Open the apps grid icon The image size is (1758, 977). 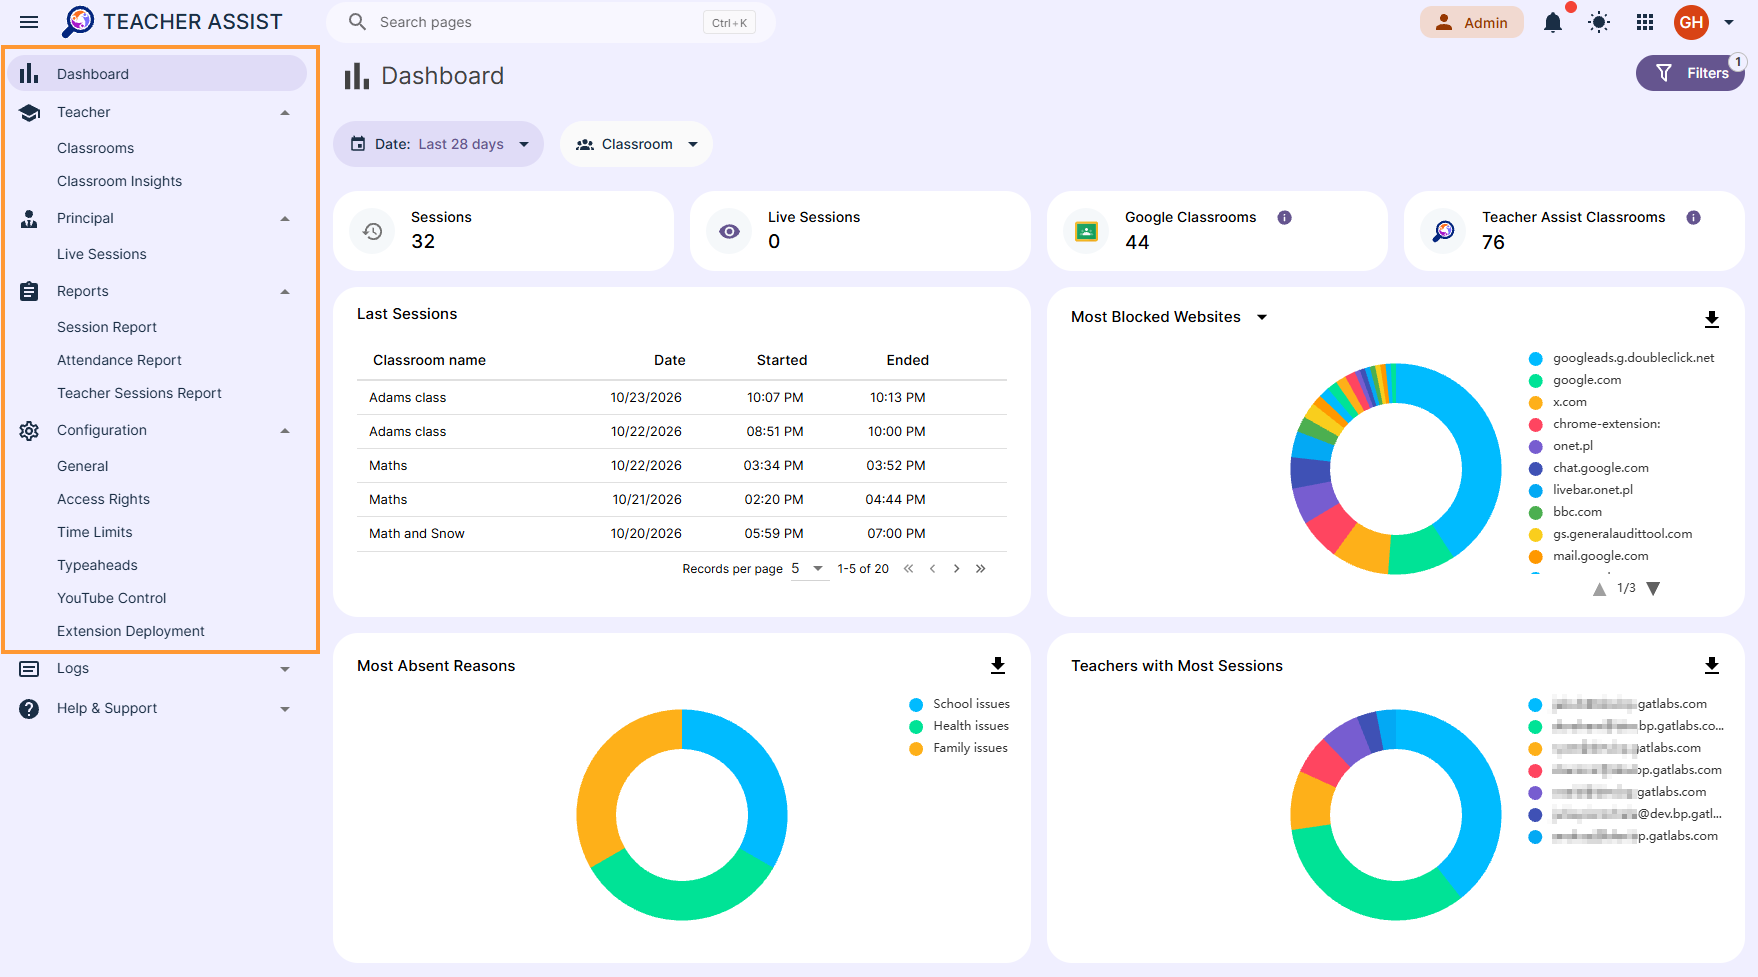pyautogui.click(x=1645, y=22)
